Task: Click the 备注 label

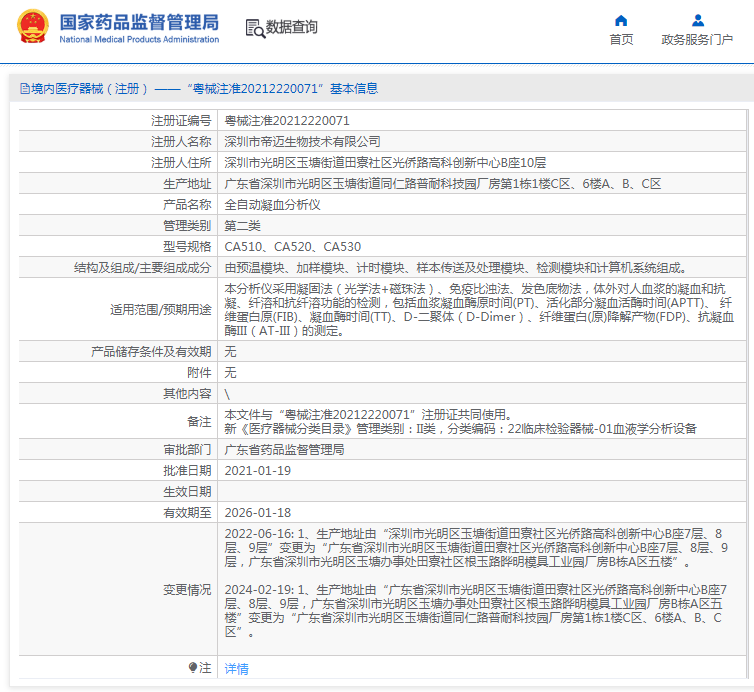Action: click(x=199, y=422)
